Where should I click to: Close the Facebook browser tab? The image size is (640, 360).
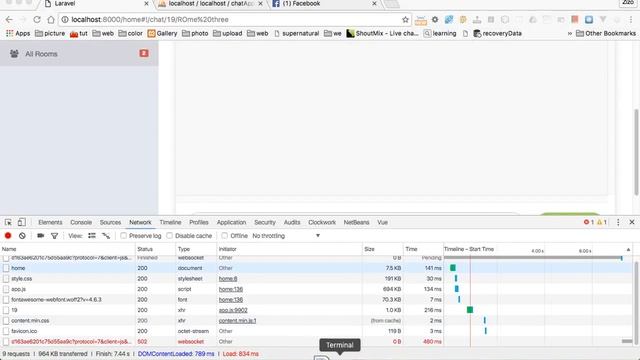(374, 4)
